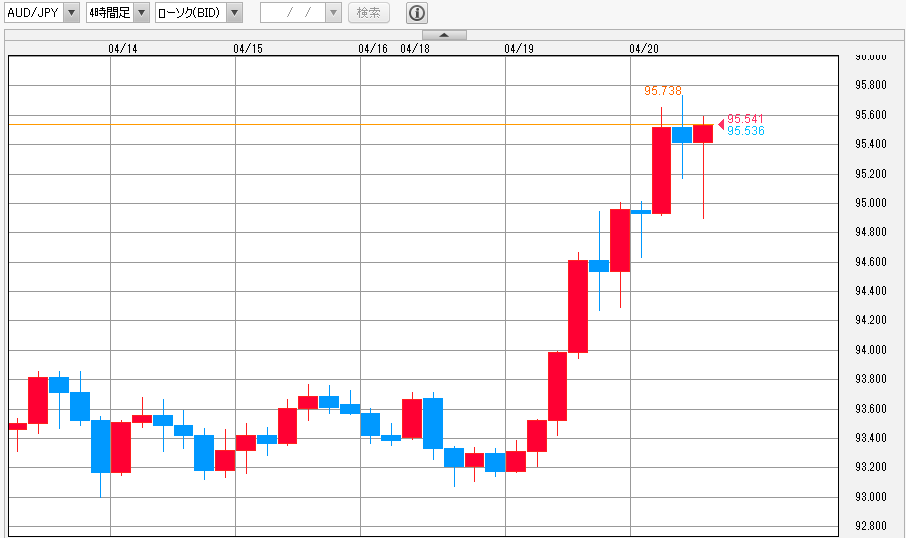Click the 04/15 date label
The width and height of the screenshot is (906, 538).
(248, 49)
